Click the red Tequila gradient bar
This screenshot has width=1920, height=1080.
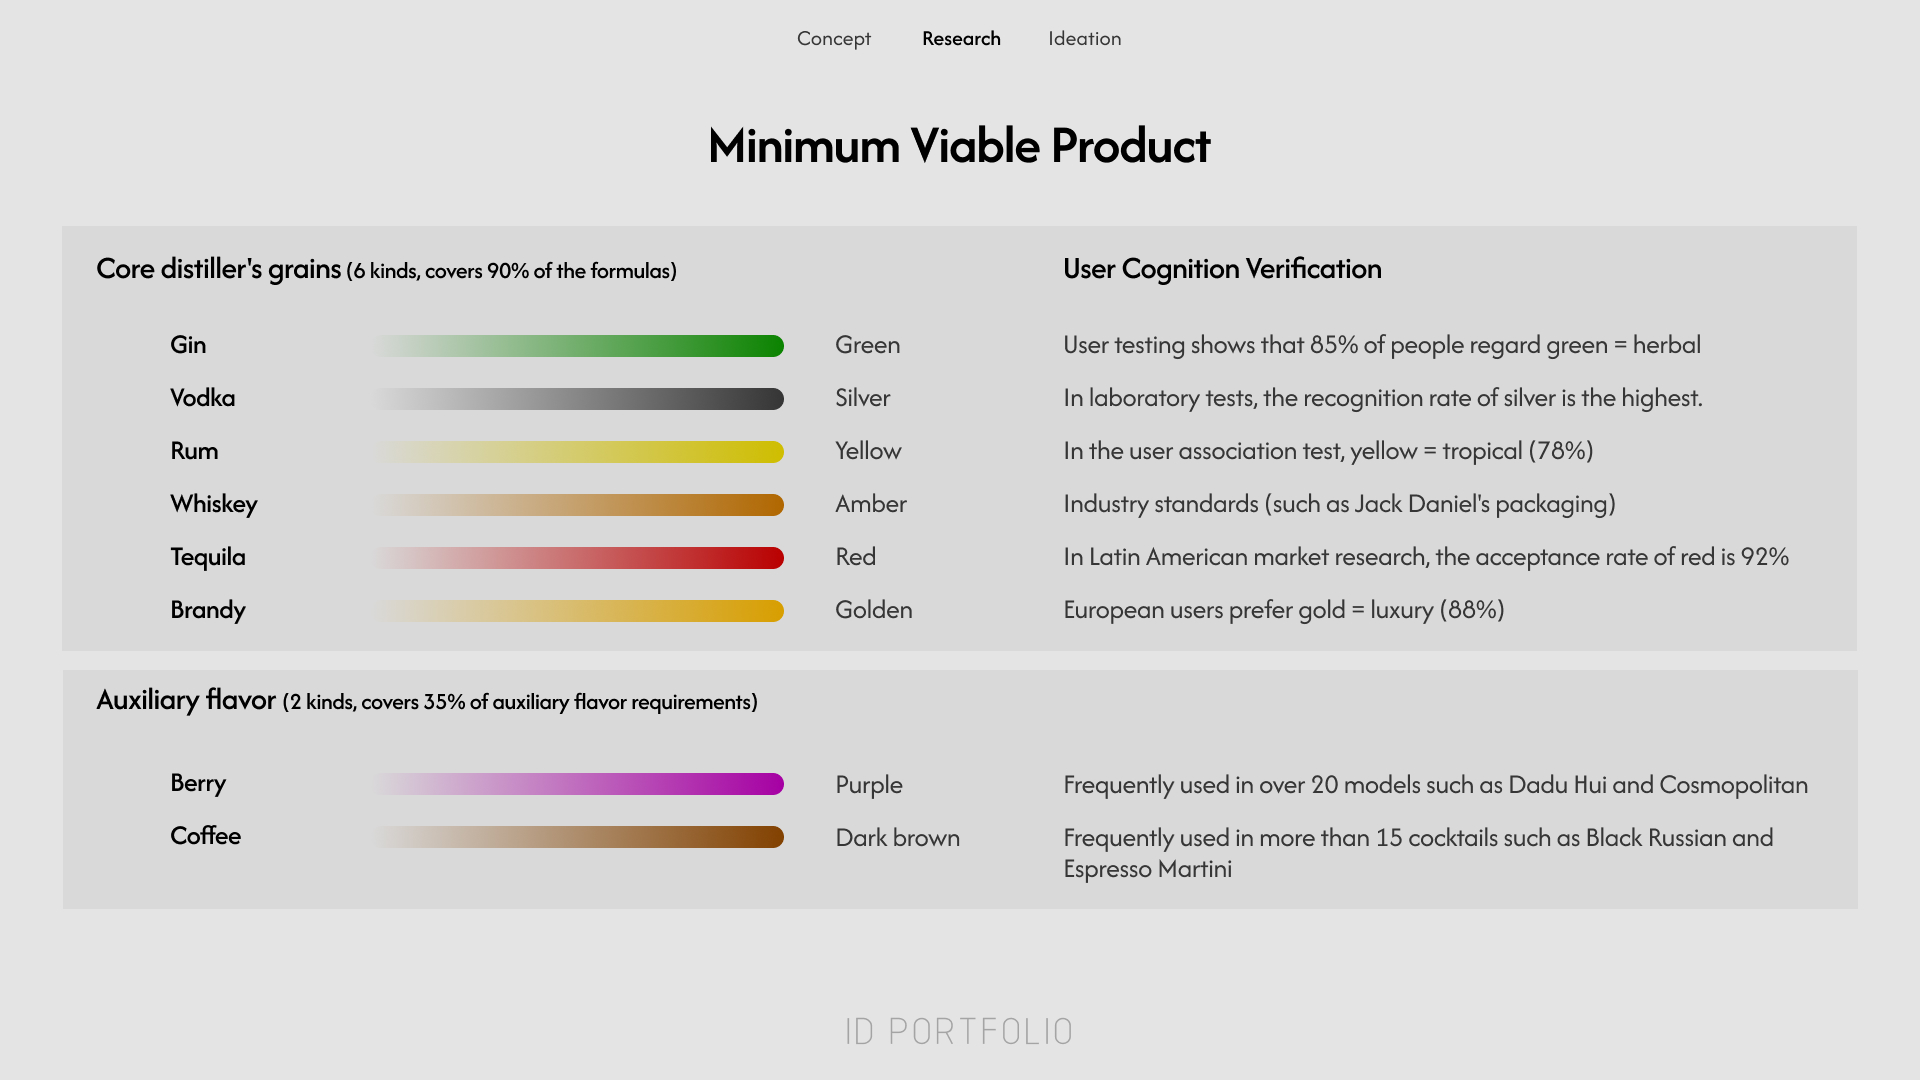point(578,558)
